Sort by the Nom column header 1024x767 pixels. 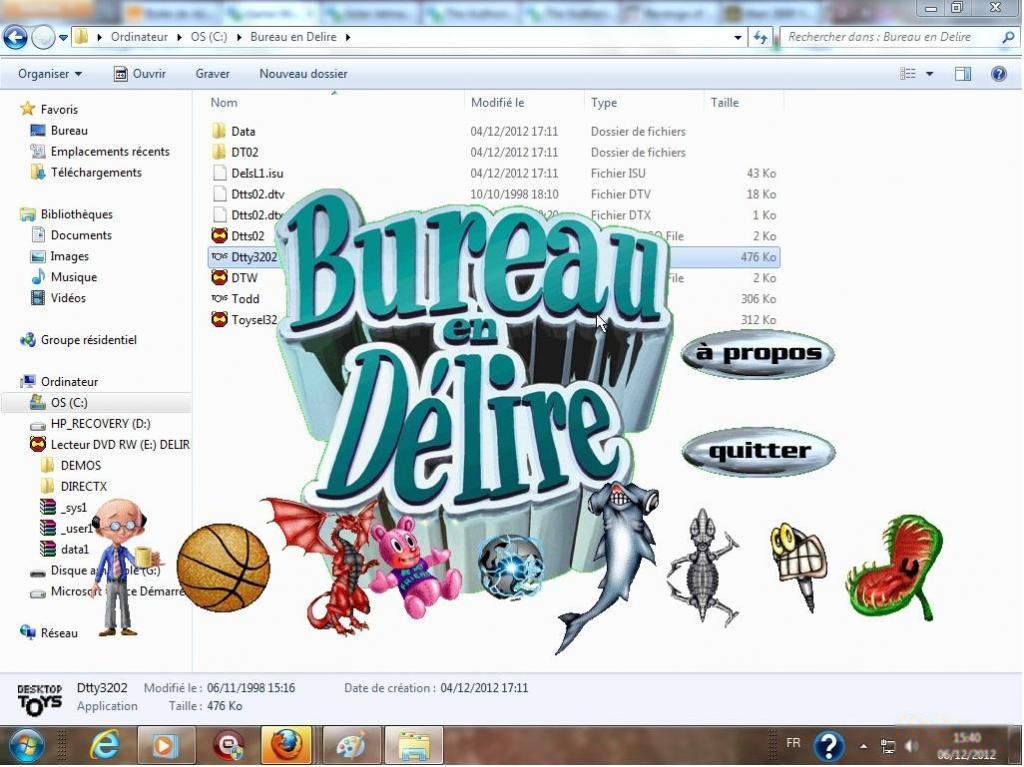point(224,103)
